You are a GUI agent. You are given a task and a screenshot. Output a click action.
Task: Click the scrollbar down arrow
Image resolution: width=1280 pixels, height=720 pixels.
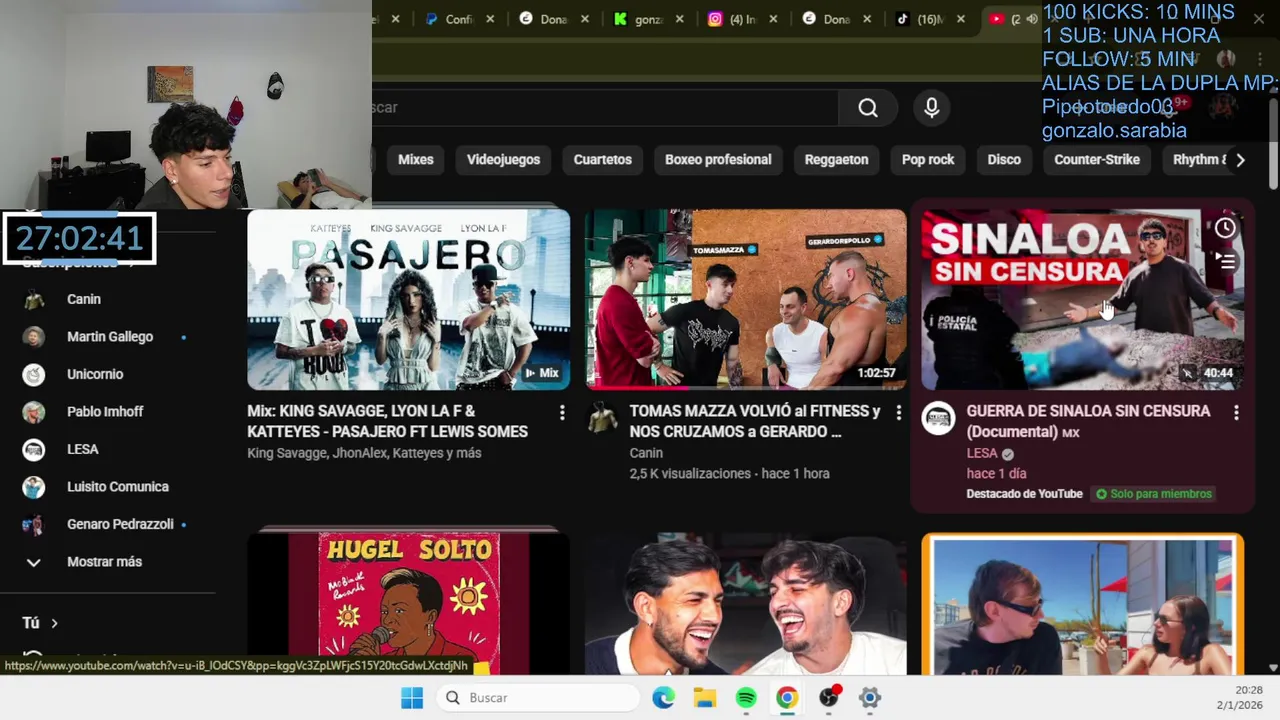pos(1273,668)
